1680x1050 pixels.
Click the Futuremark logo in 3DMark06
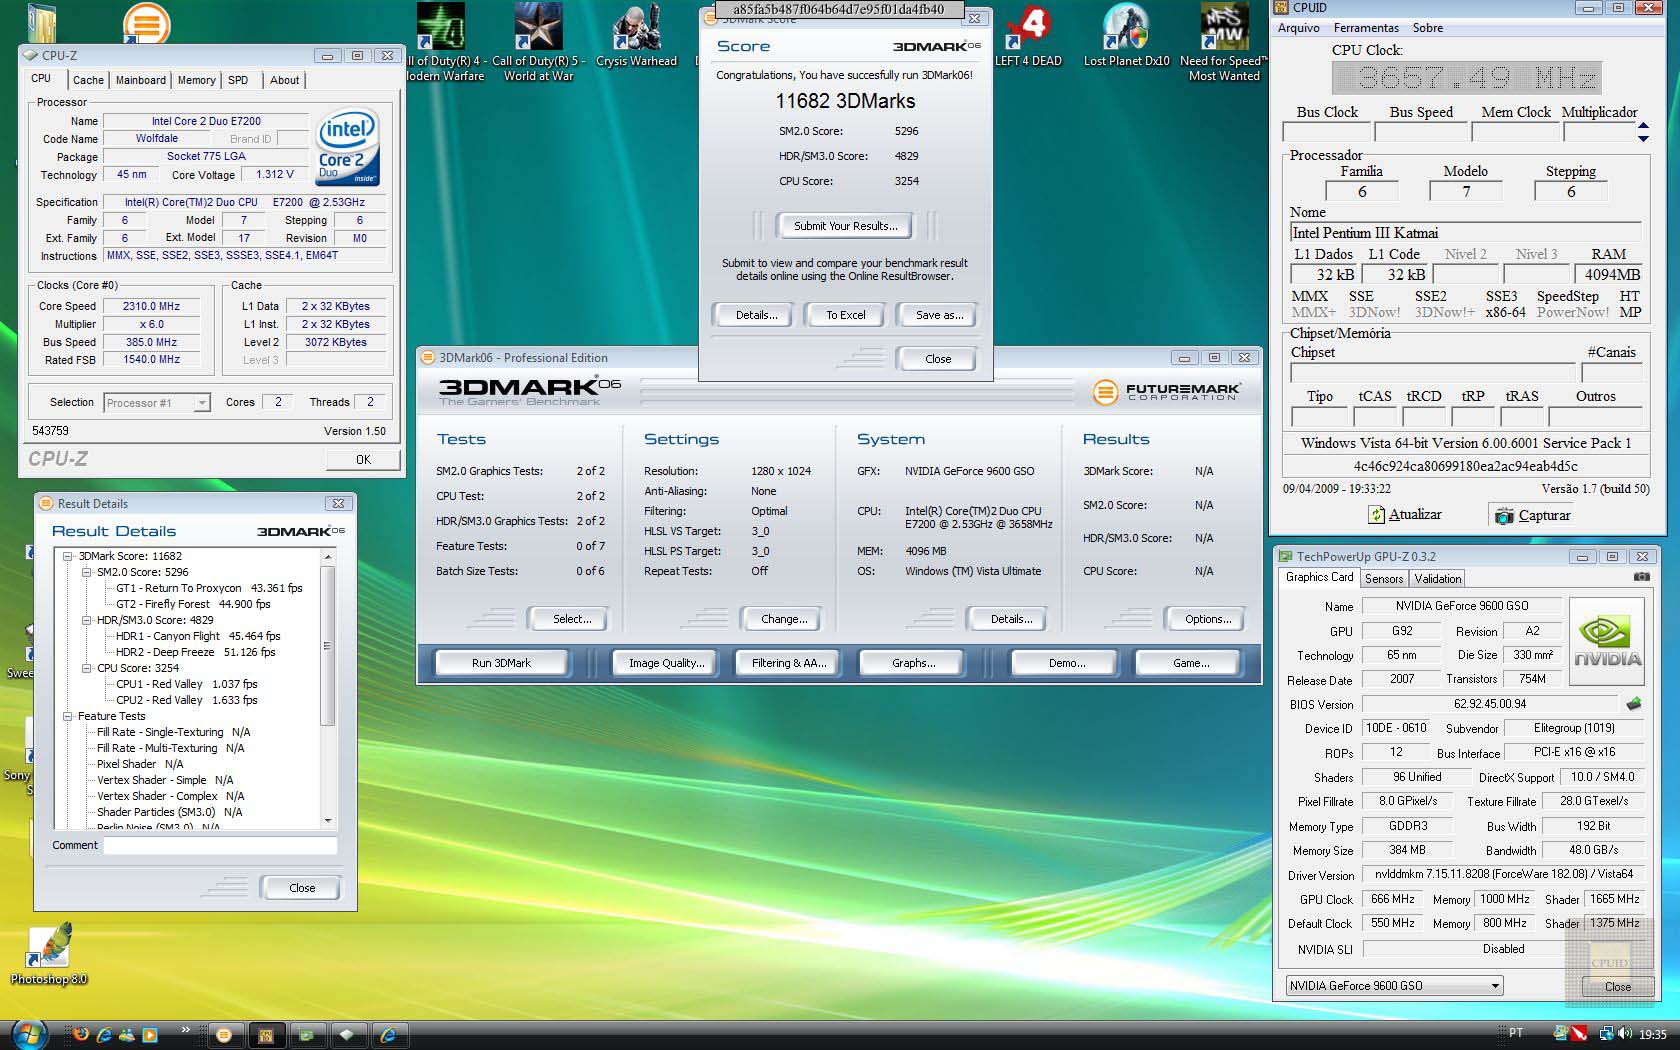pyautogui.click(x=1167, y=392)
